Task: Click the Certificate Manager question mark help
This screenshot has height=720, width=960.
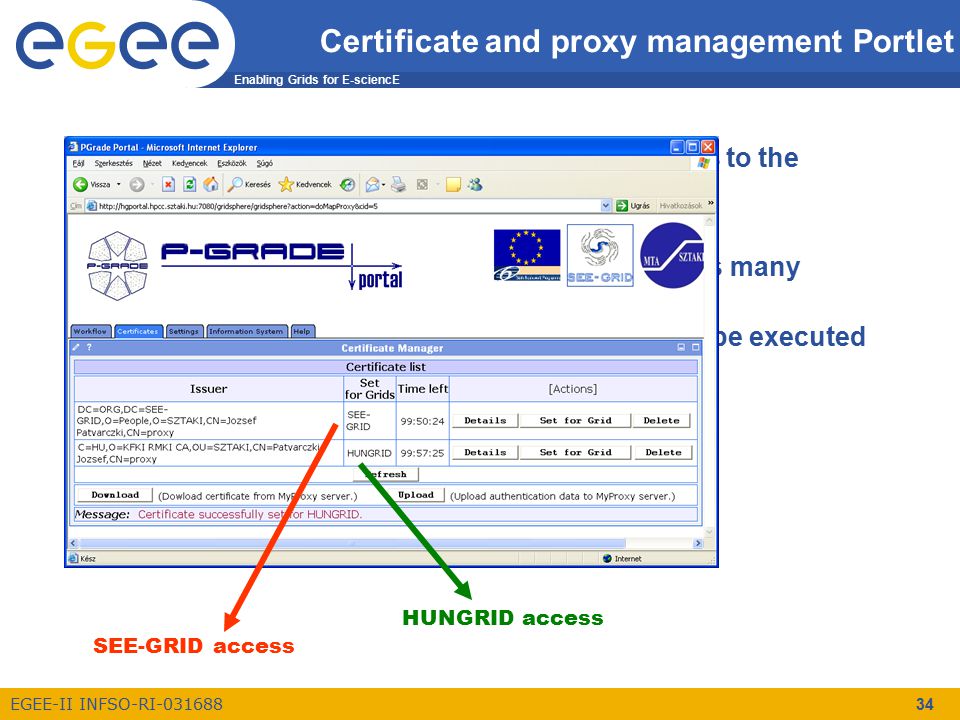Action: 89,347
